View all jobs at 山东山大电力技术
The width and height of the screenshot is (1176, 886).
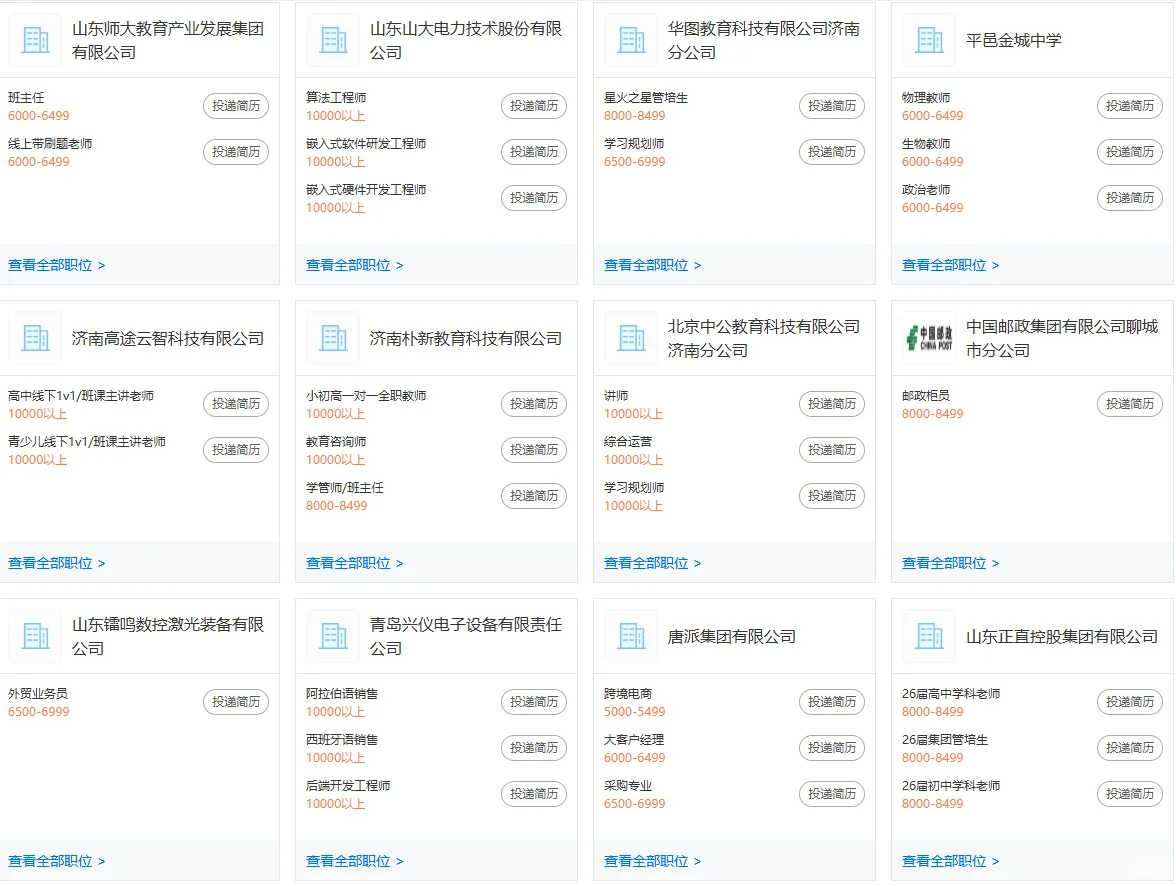click(355, 265)
